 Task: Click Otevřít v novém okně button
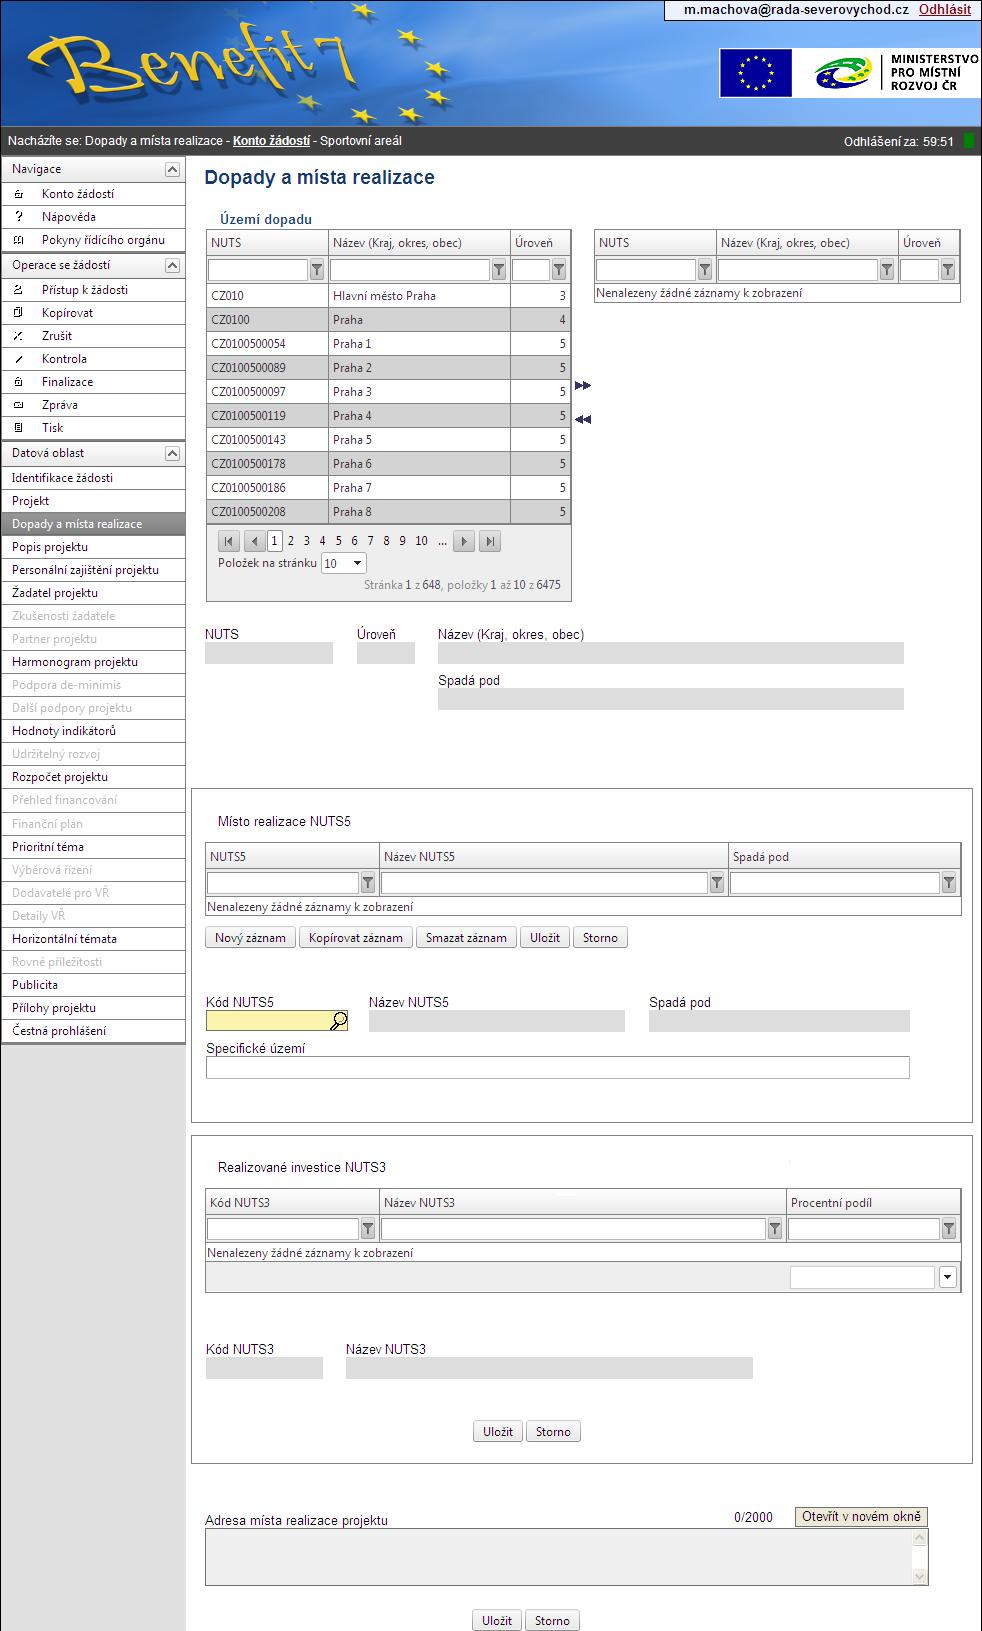[x=861, y=1517]
